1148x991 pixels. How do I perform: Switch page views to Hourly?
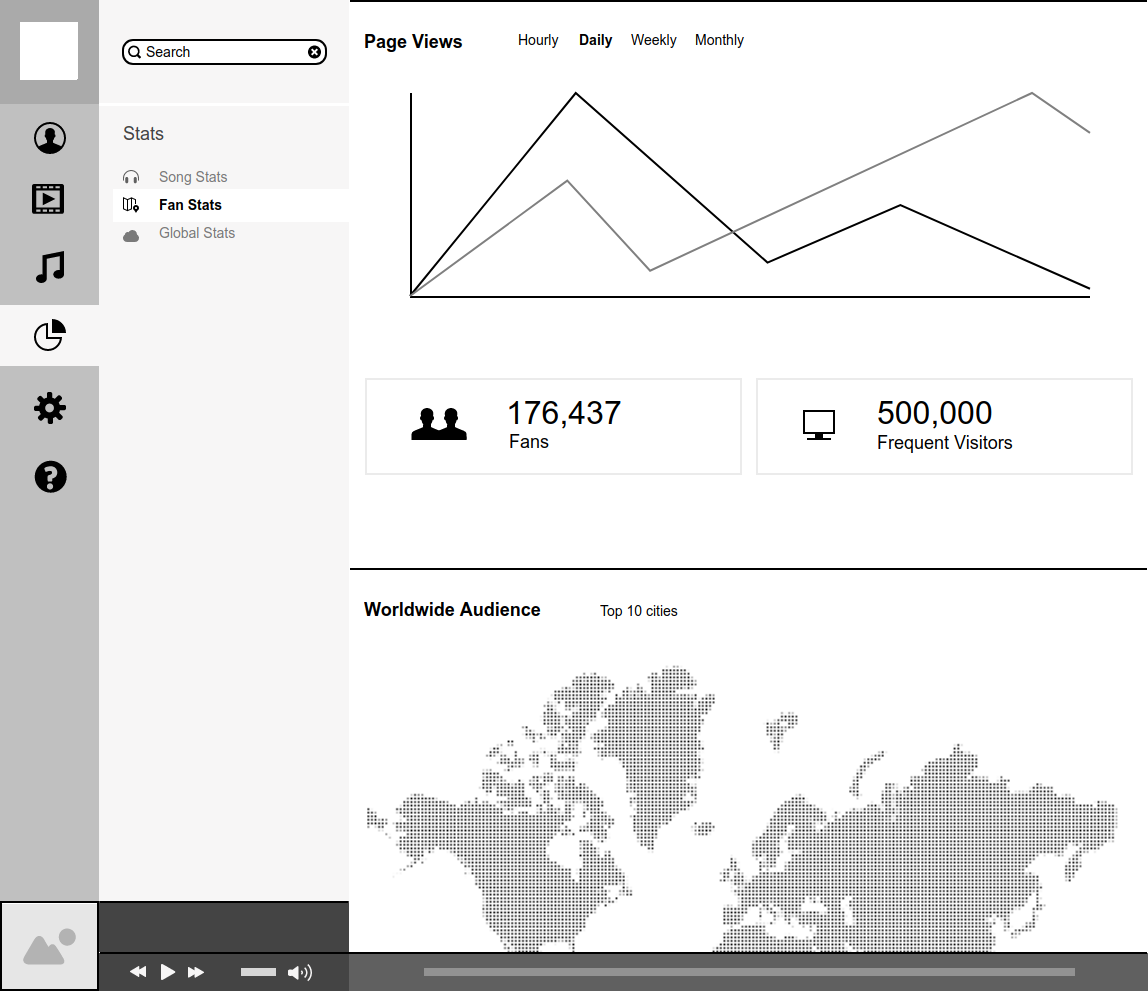538,40
